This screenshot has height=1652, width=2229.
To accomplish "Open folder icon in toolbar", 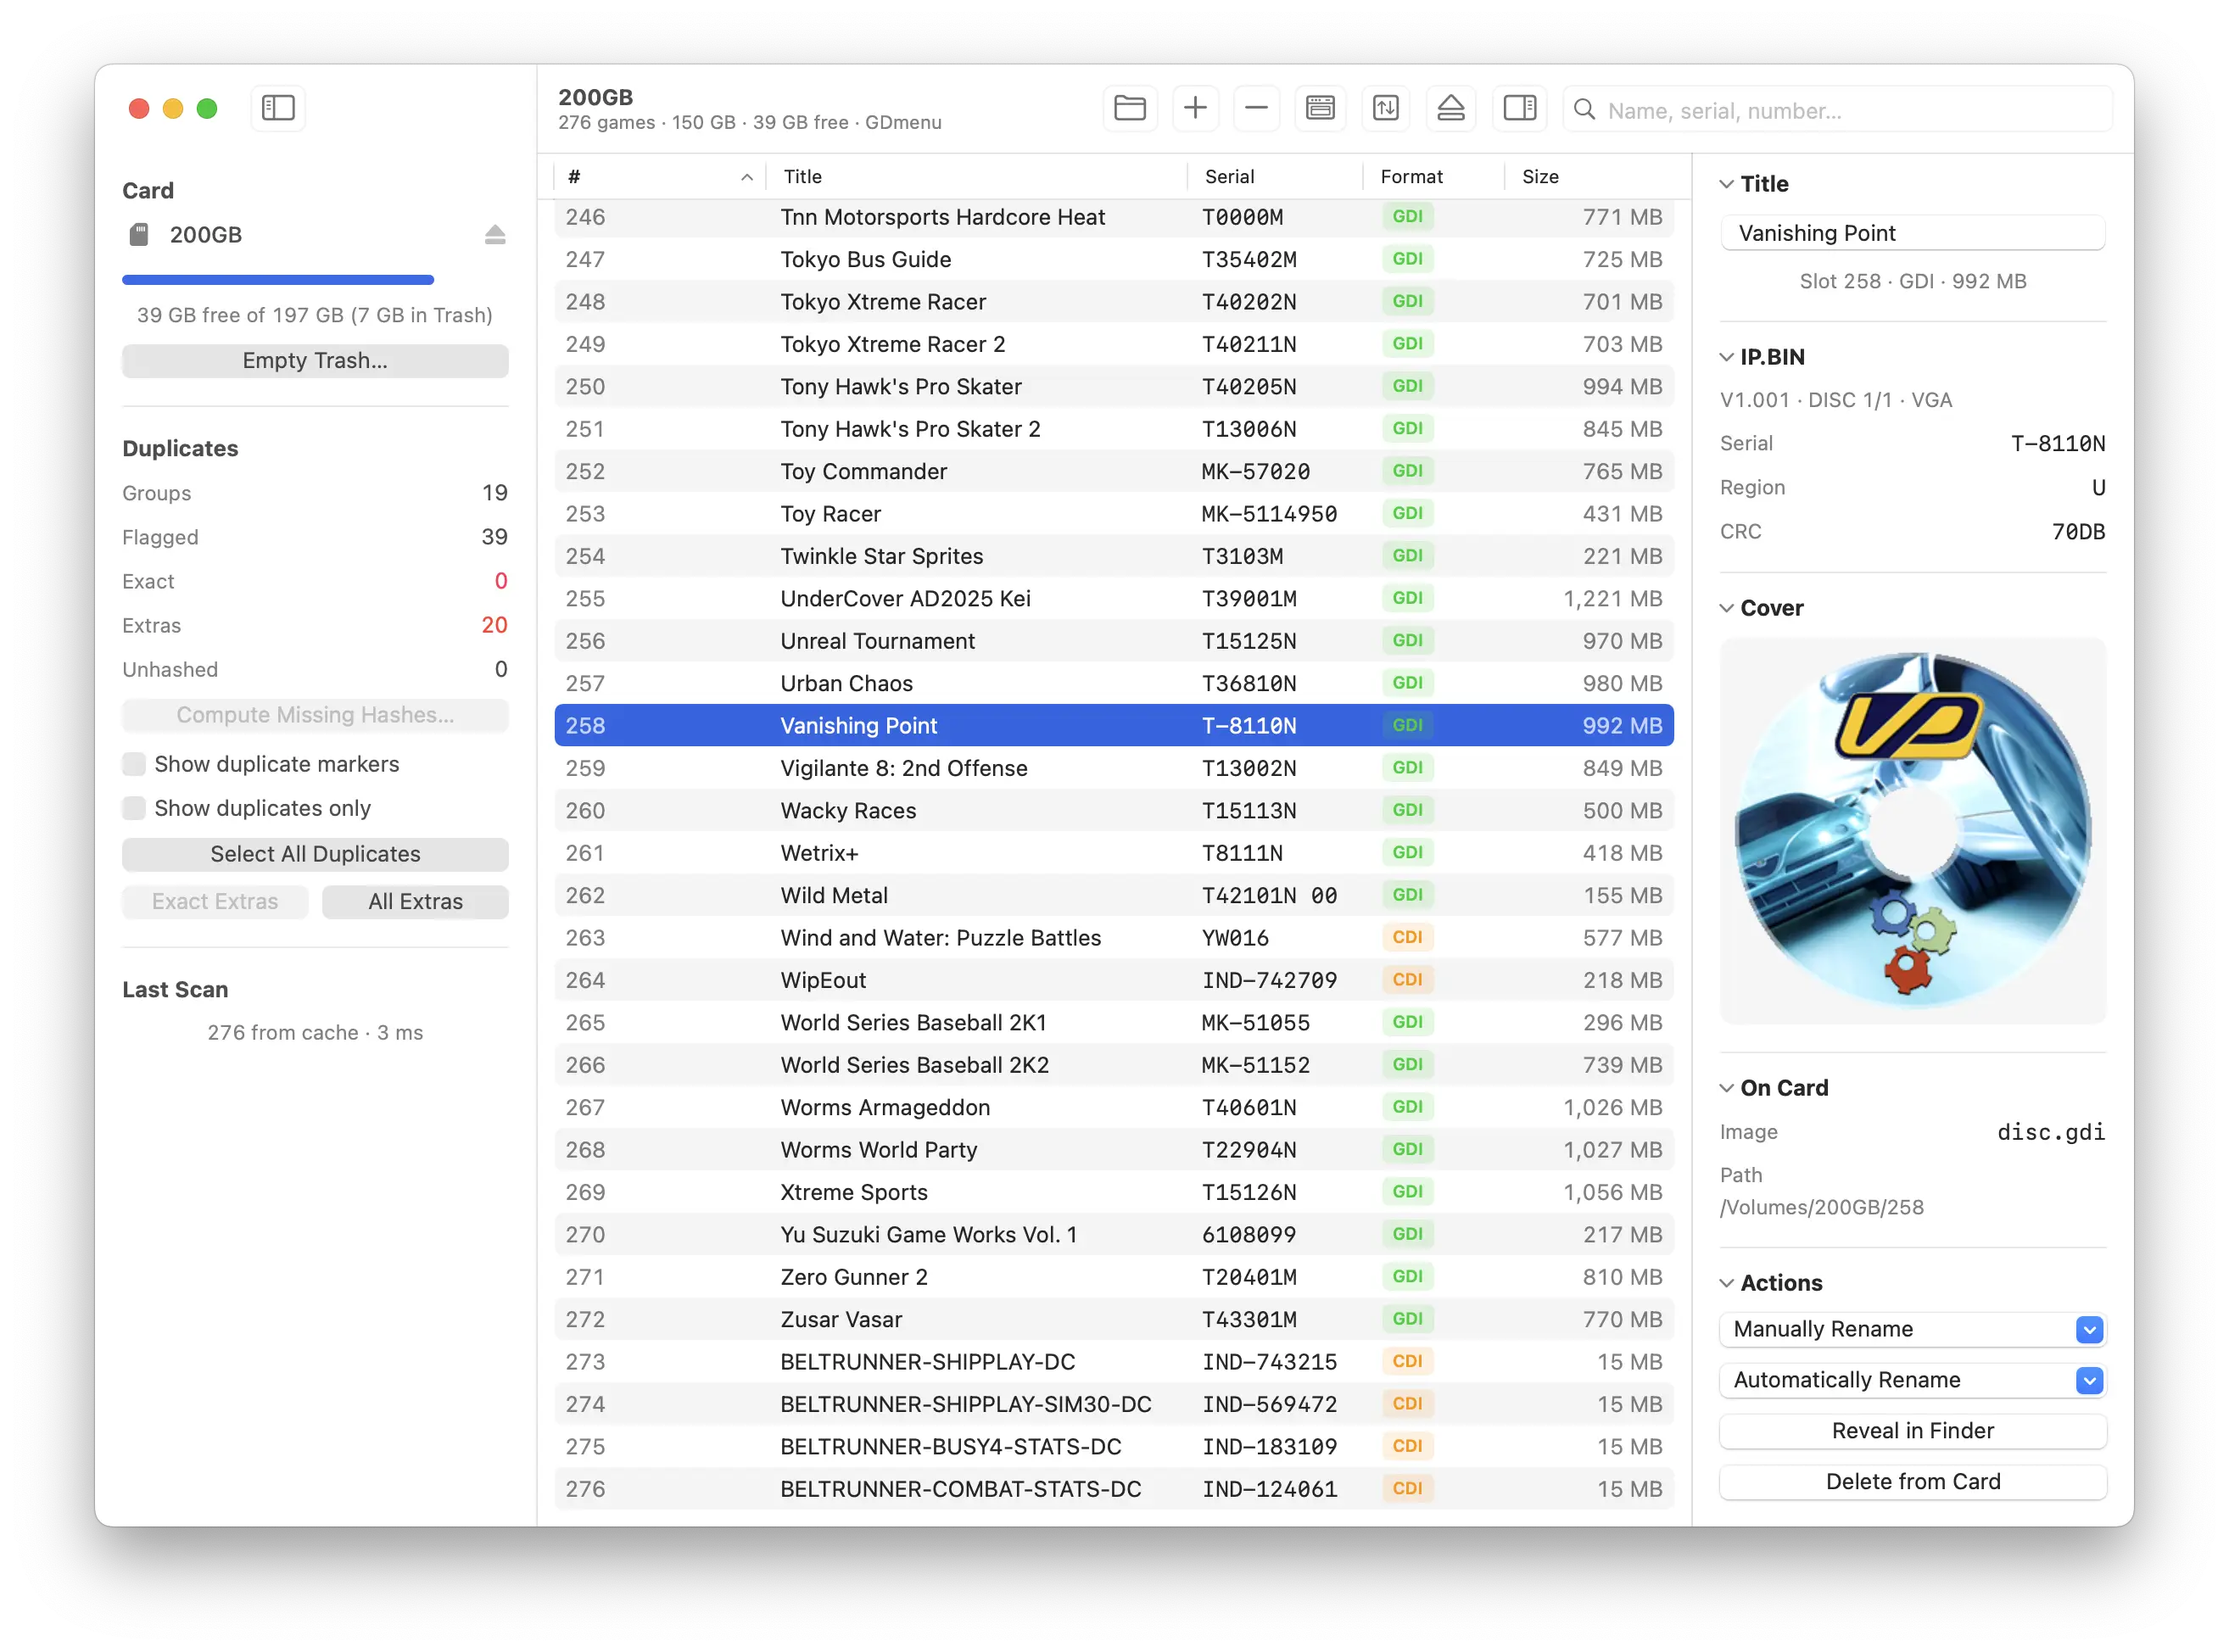I will pos(1129,108).
